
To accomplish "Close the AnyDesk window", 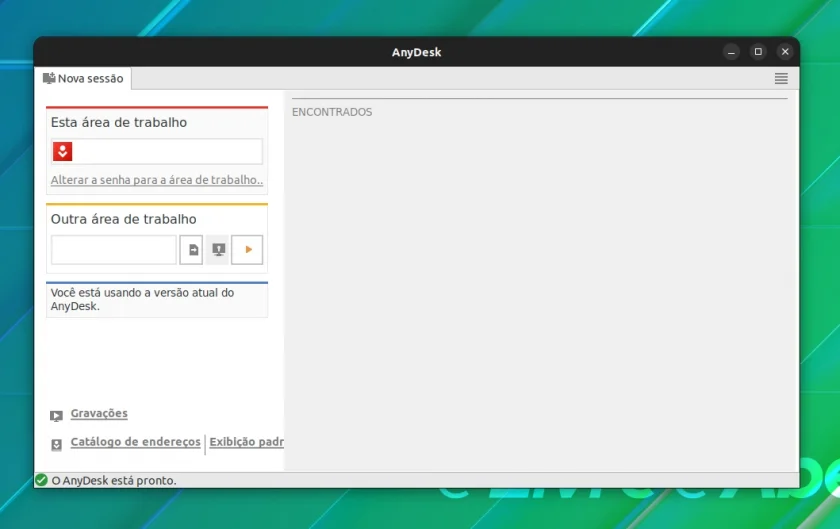I will [785, 52].
